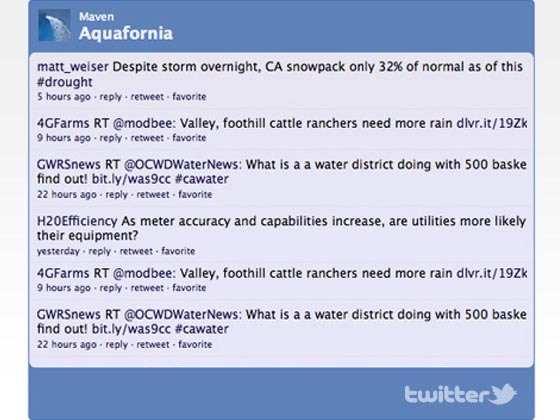Open the first 4GFarms username link

(x=63, y=123)
